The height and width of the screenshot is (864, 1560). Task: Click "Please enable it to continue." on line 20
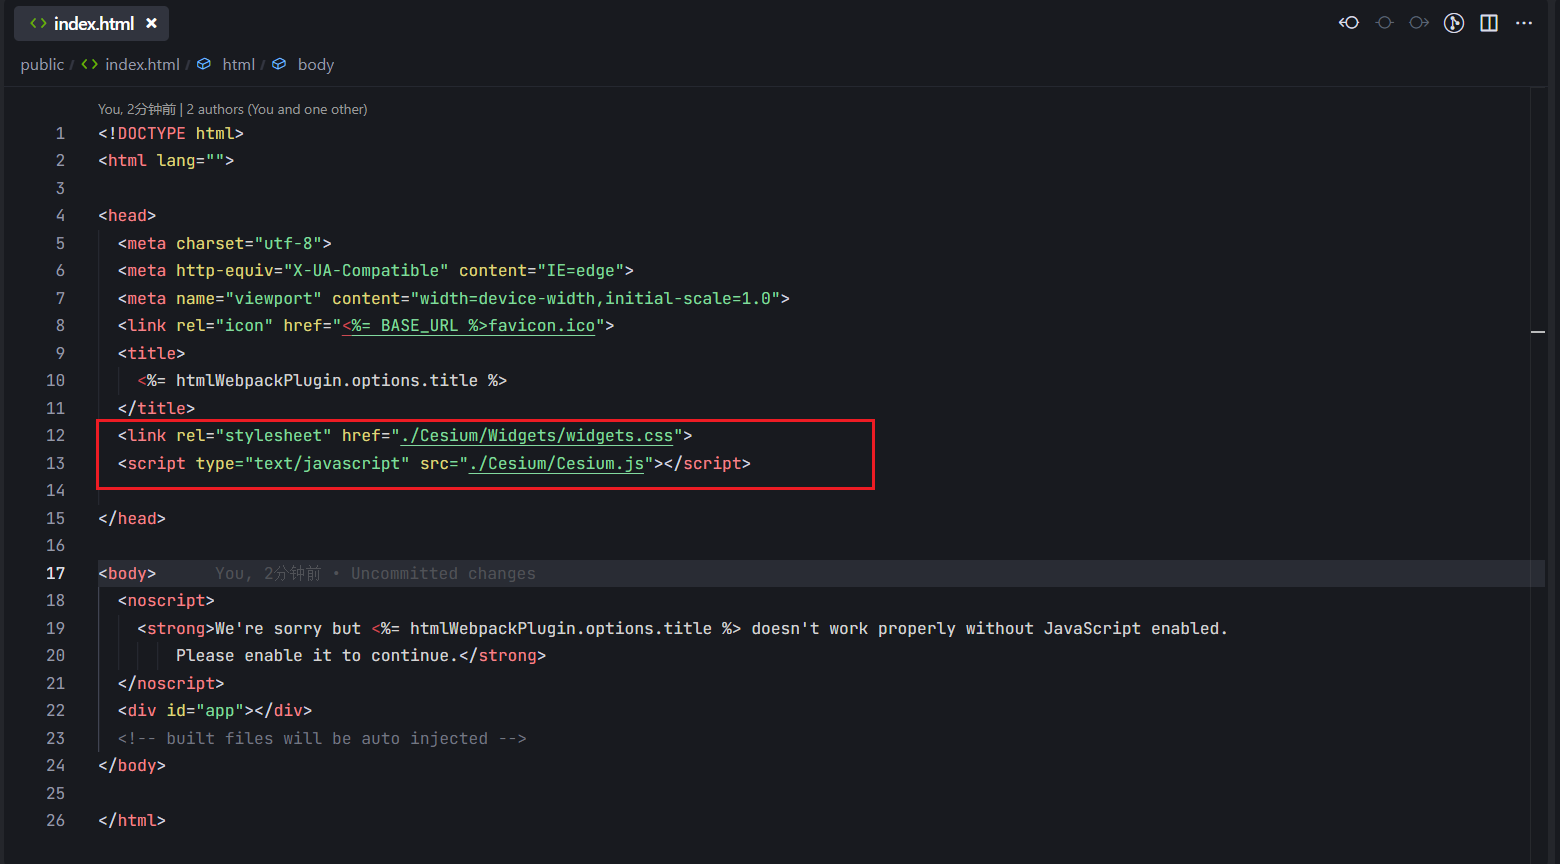click(317, 656)
